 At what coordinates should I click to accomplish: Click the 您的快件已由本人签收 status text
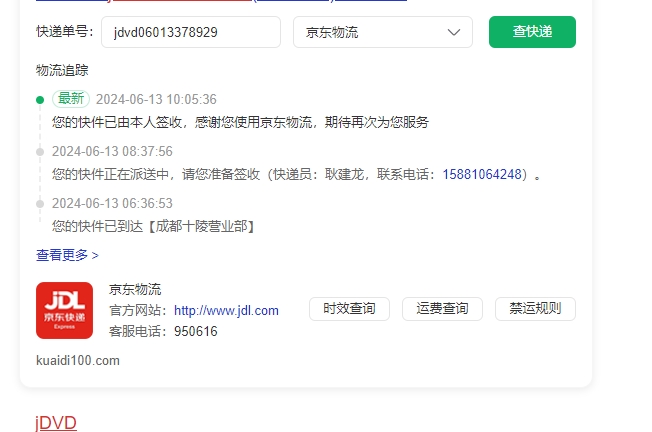click(240, 122)
